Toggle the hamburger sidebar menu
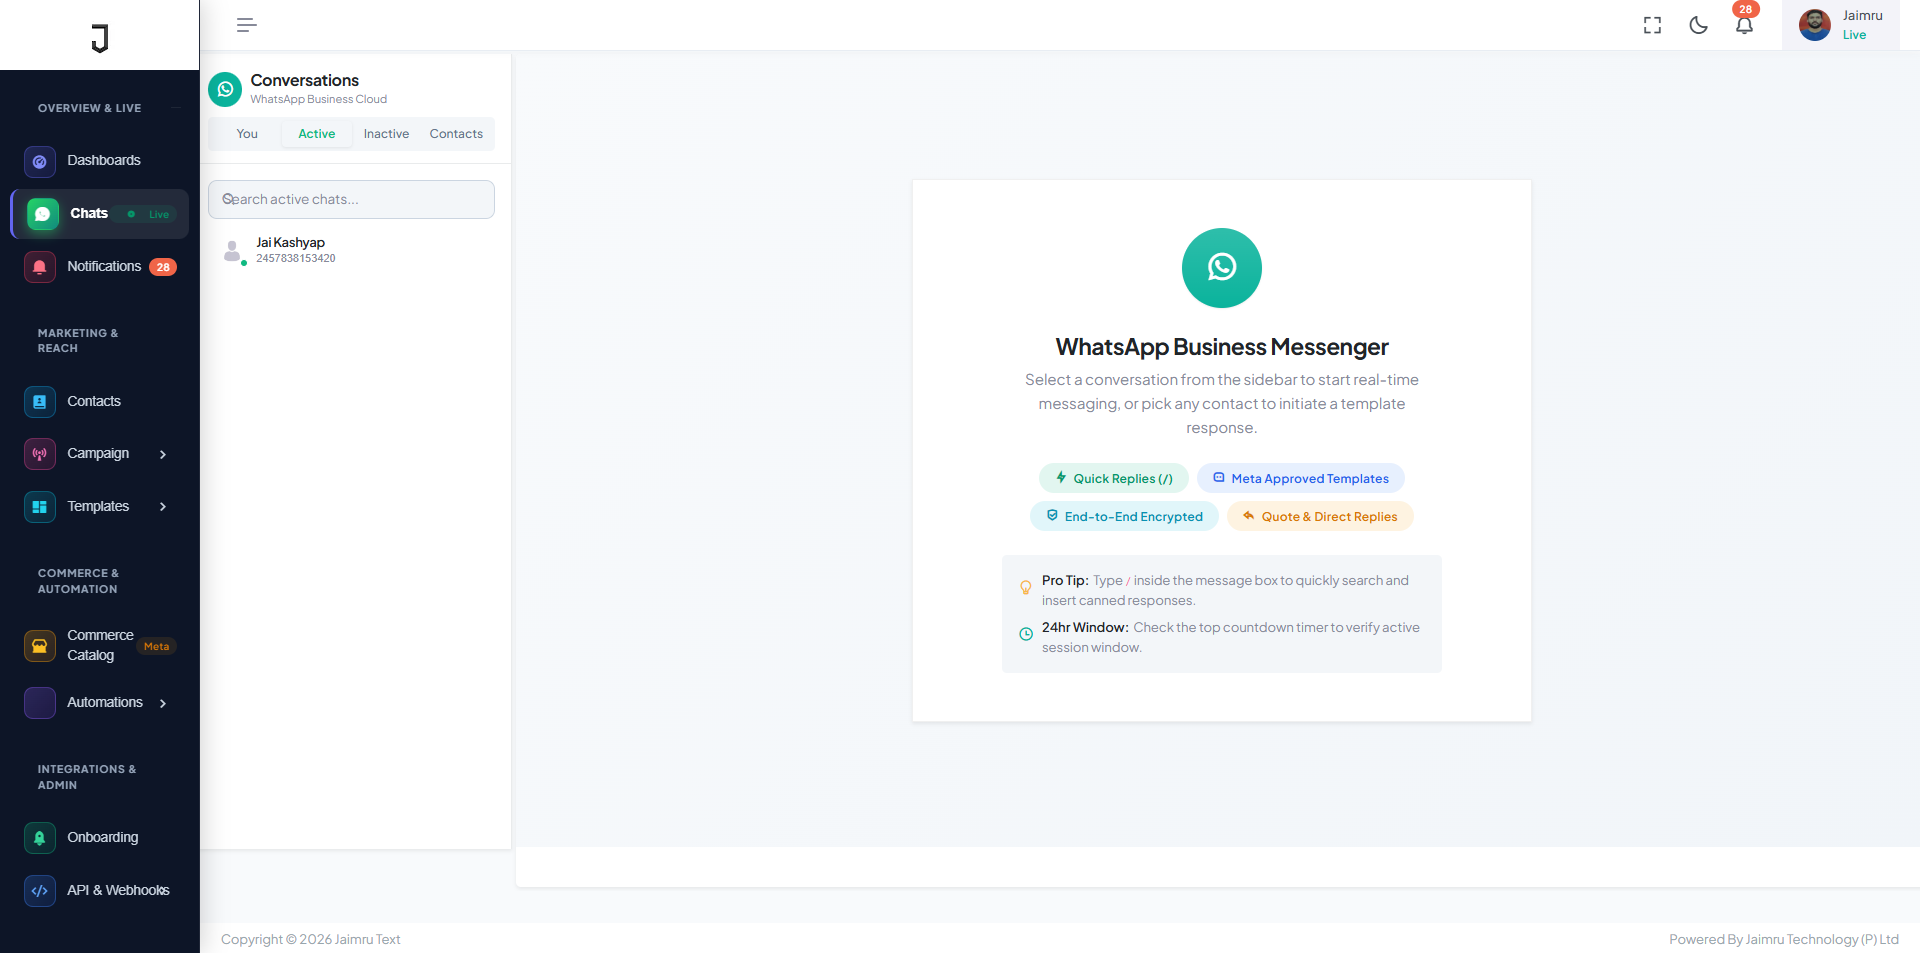 246,25
